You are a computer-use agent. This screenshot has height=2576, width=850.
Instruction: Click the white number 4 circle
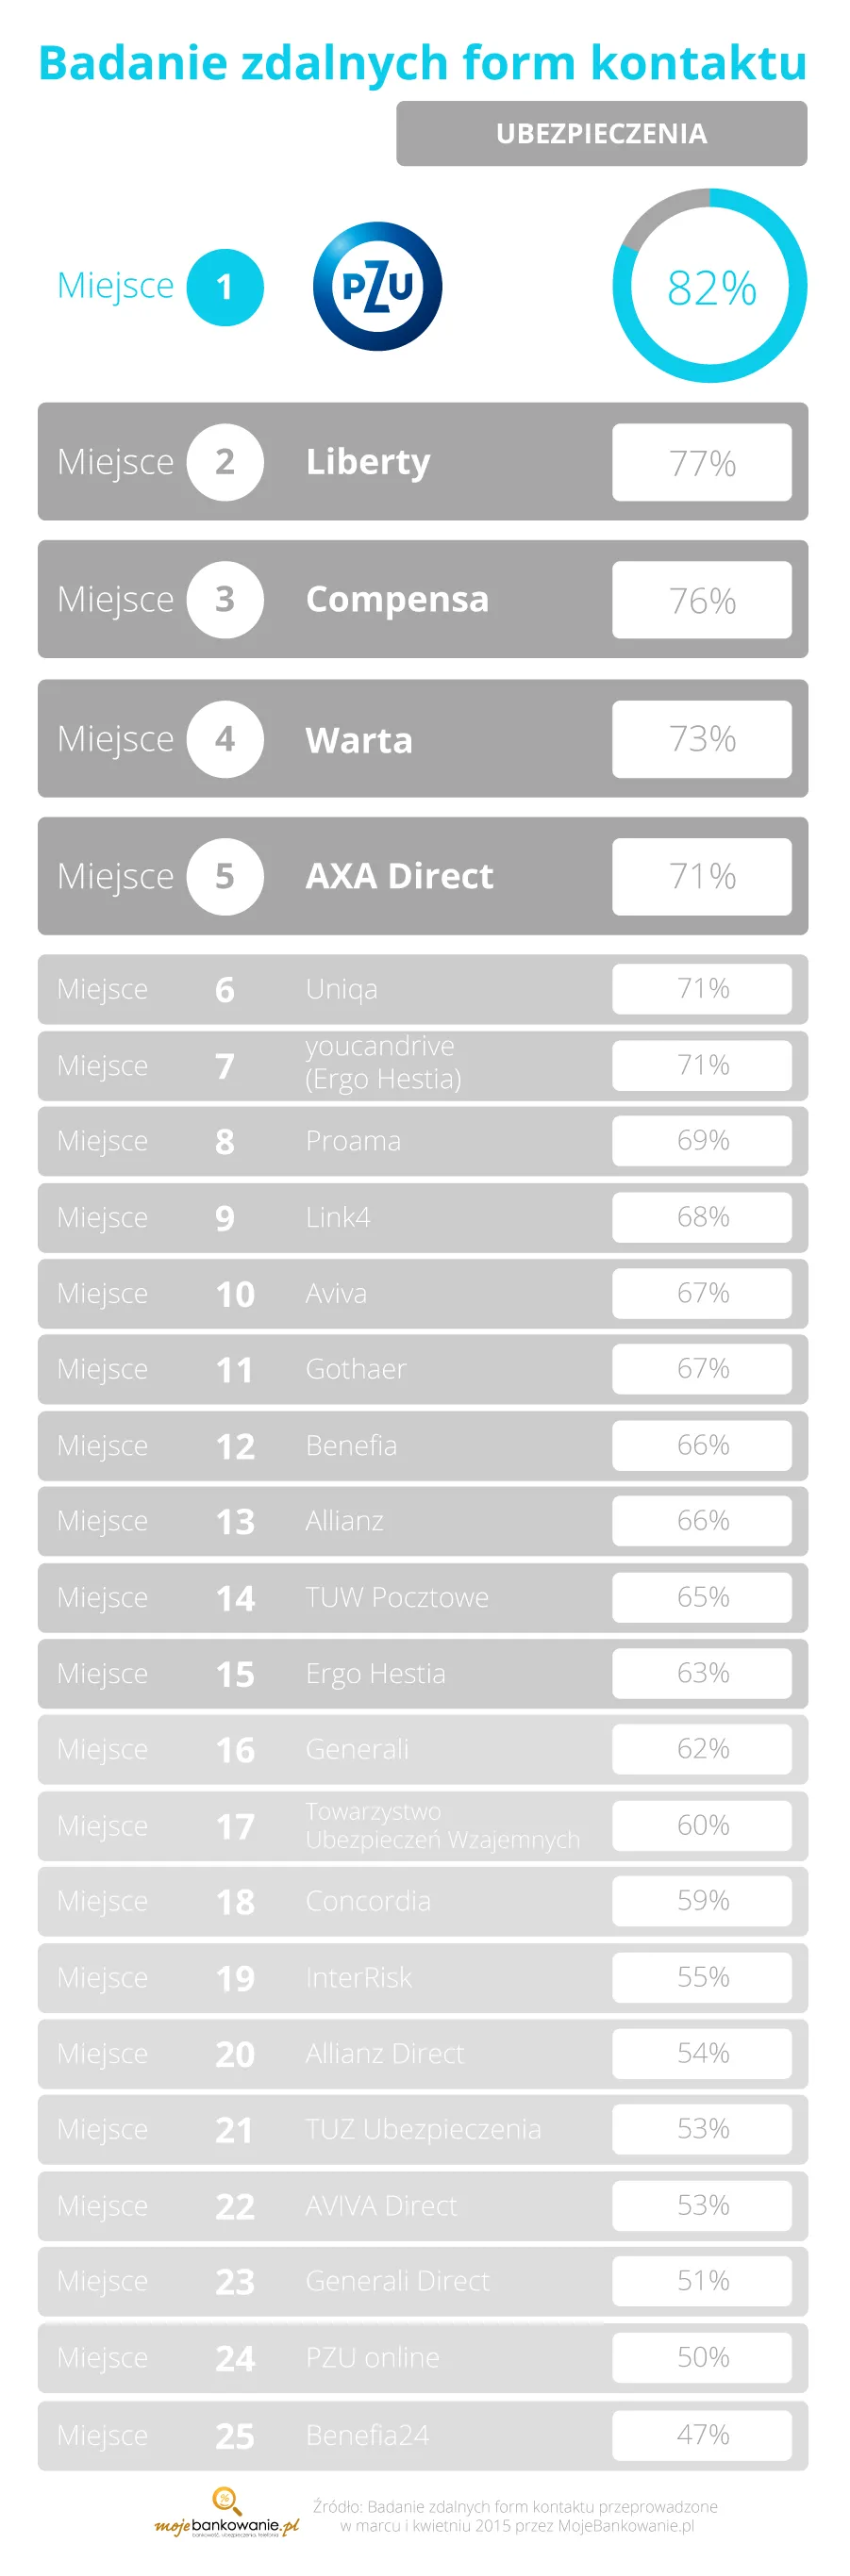225,739
